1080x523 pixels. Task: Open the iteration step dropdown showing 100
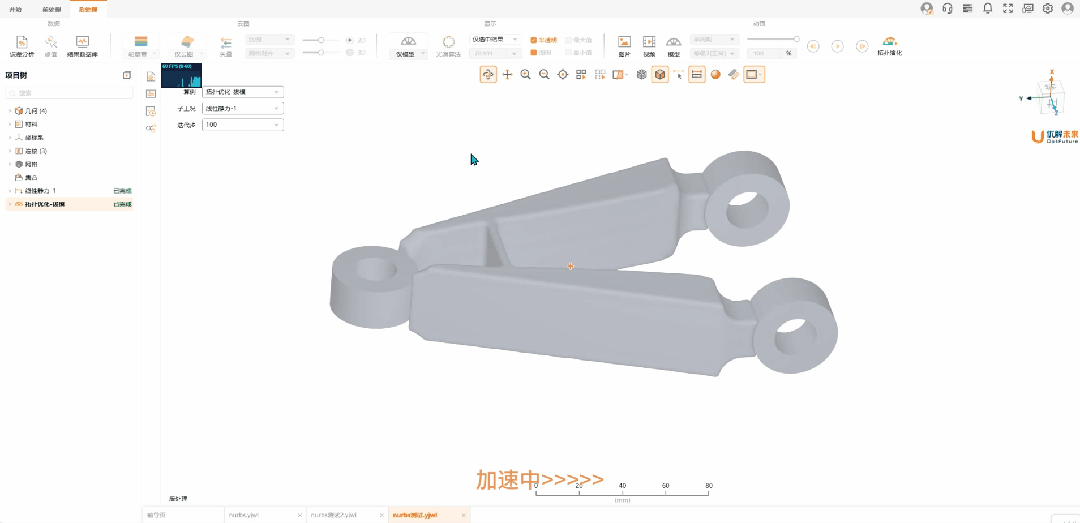[x=242, y=125]
